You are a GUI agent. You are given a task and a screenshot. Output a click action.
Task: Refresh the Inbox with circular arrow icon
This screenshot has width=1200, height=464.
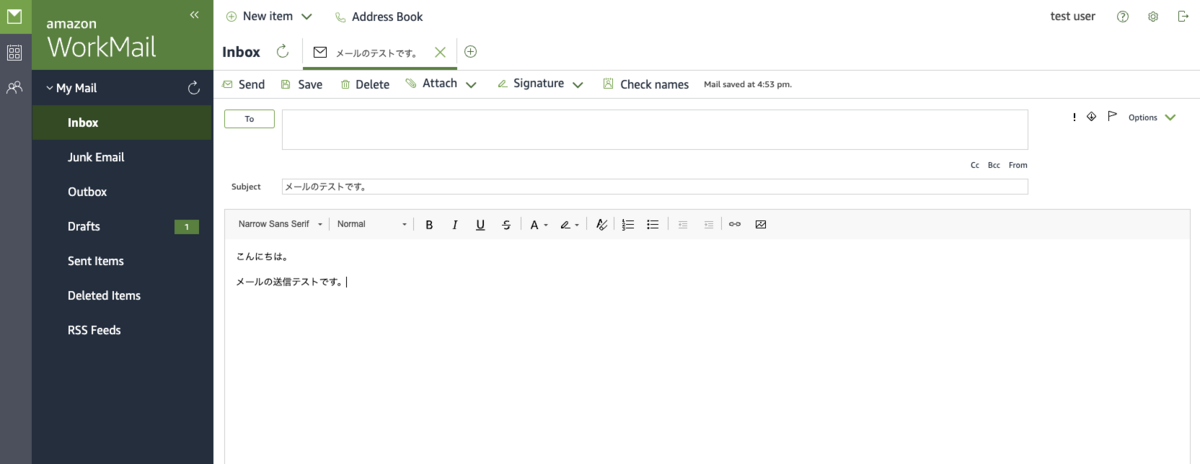pos(282,52)
